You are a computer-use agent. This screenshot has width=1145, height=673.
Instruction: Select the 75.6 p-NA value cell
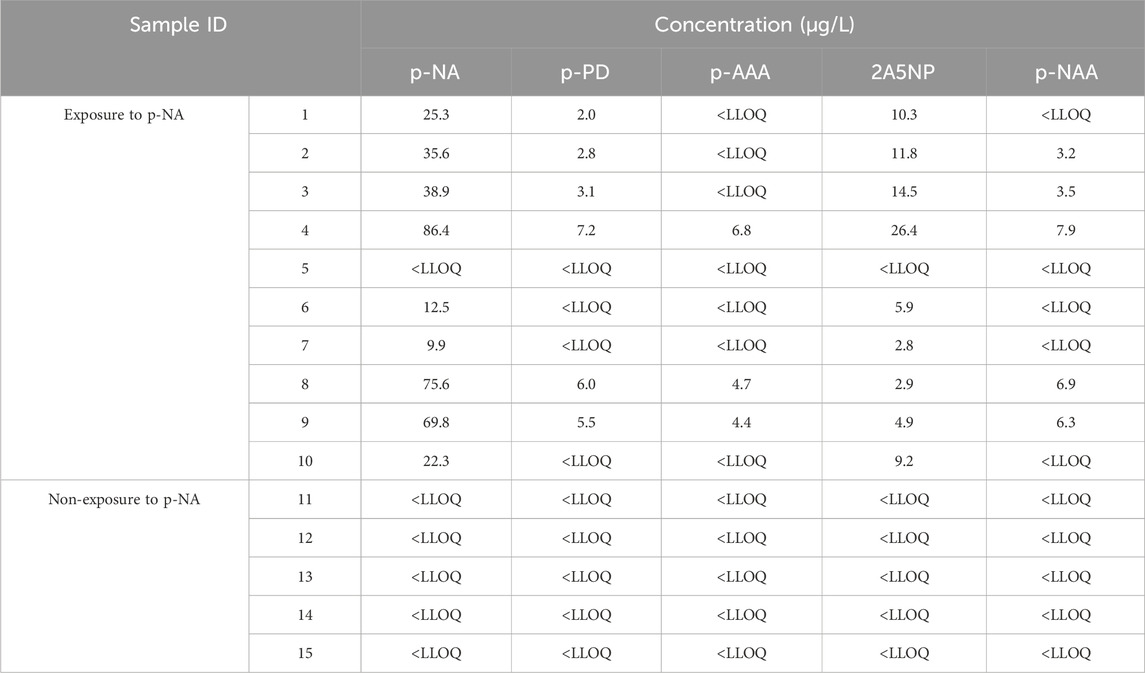[436, 384]
